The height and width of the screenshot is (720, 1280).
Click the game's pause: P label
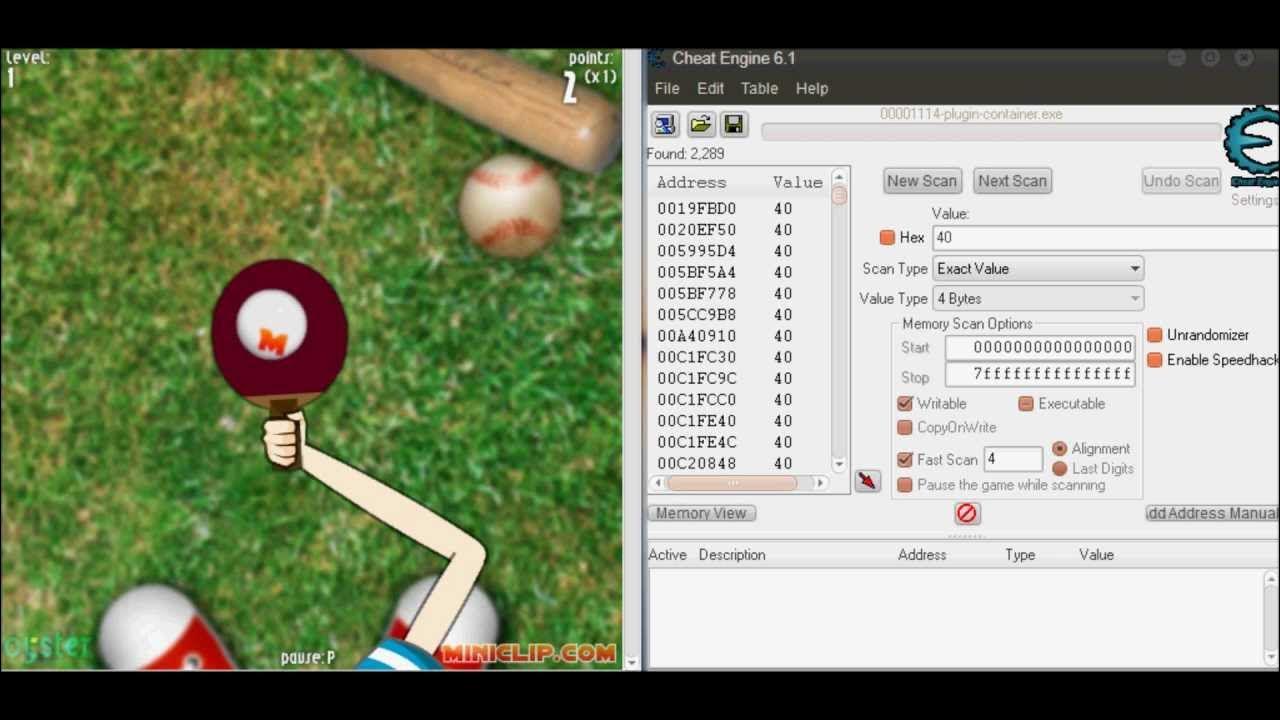pos(308,657)
